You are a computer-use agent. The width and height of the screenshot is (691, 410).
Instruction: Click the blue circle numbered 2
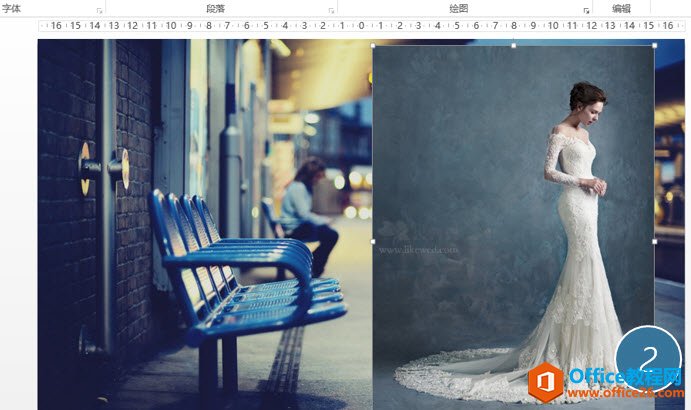pyautogui.click(x=648, y=360)
